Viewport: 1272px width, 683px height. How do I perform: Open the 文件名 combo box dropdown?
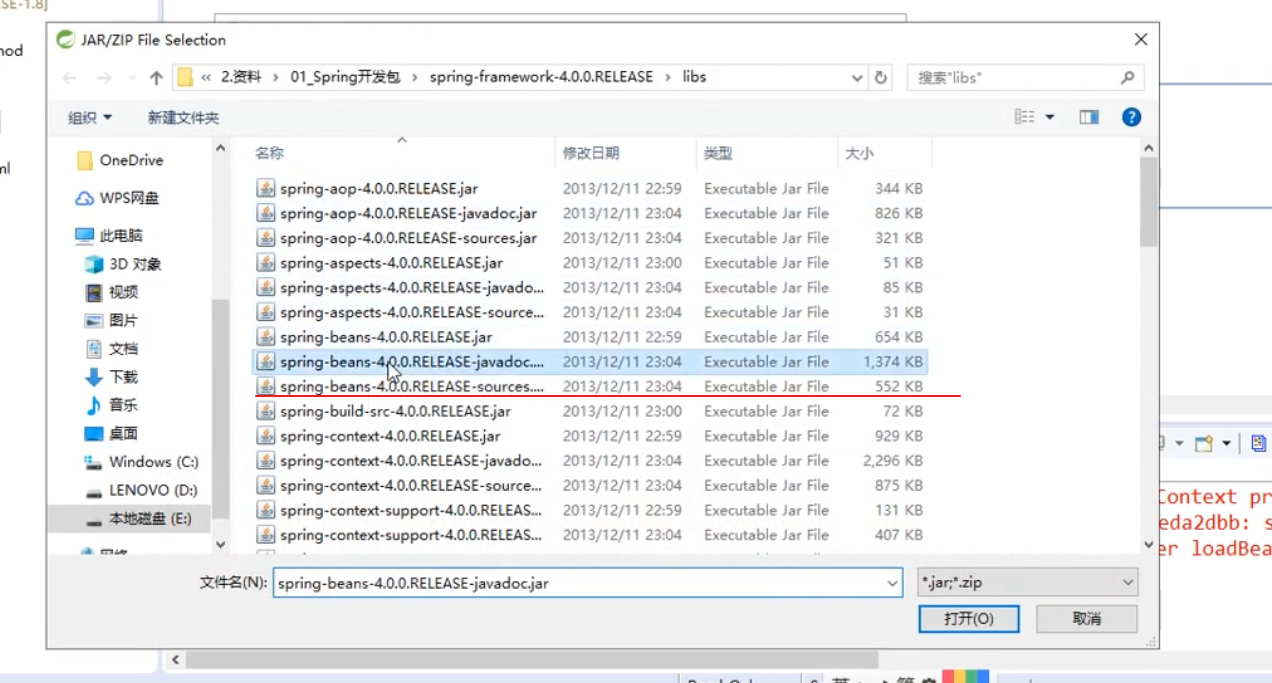click(892, 582)
